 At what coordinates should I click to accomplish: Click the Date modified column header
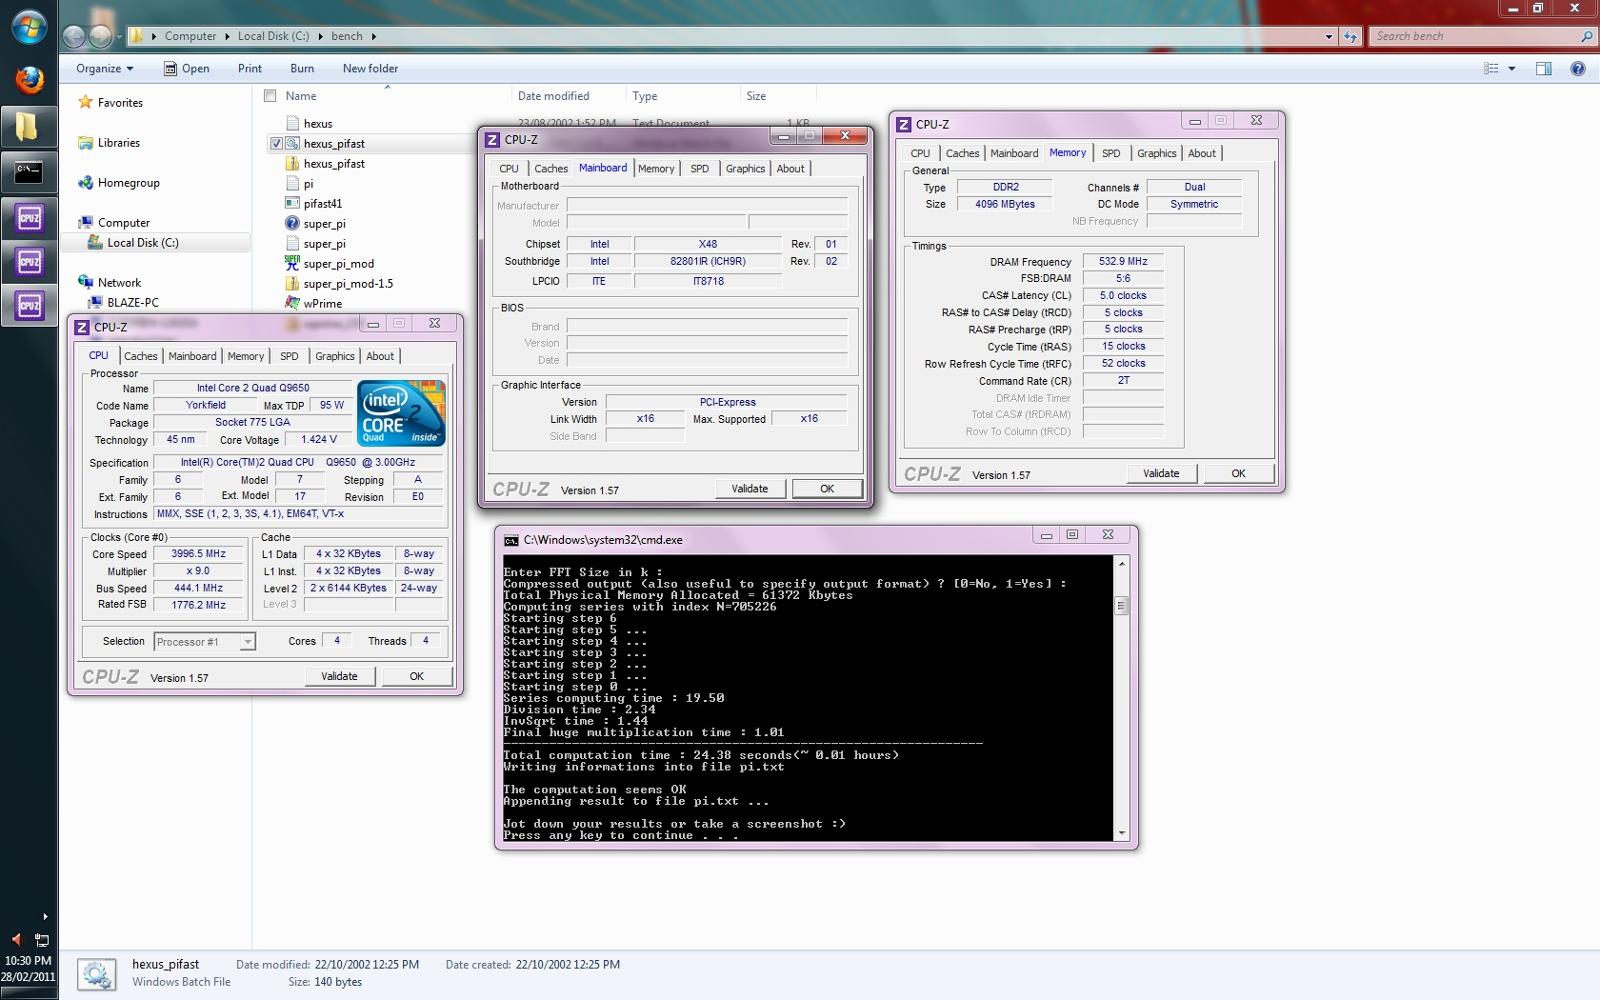tap(569, 96)
